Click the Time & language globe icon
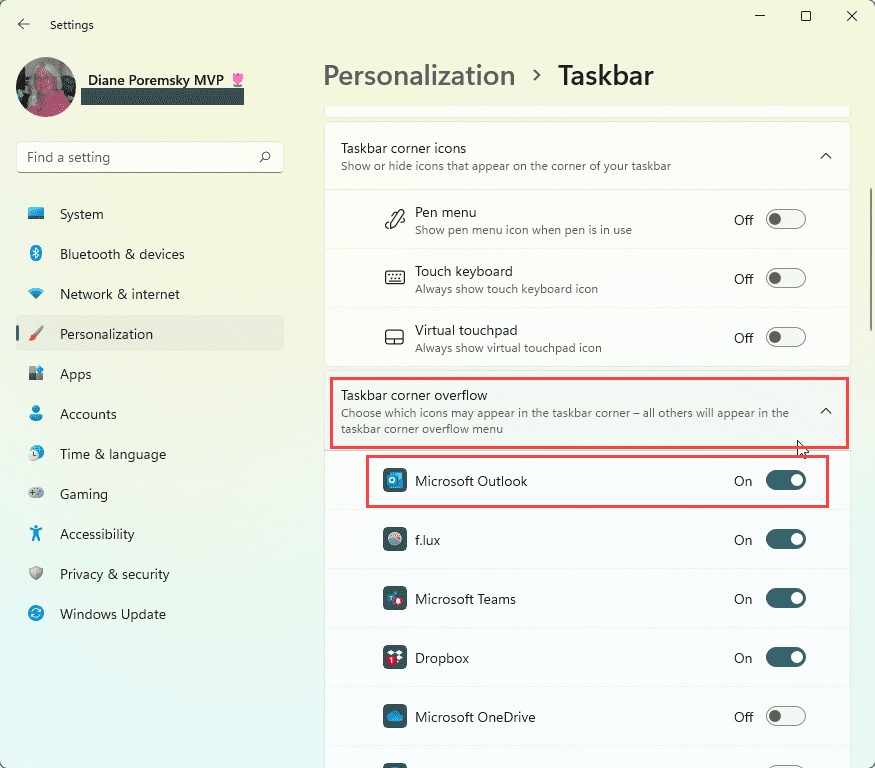 (x=36, y=453)
